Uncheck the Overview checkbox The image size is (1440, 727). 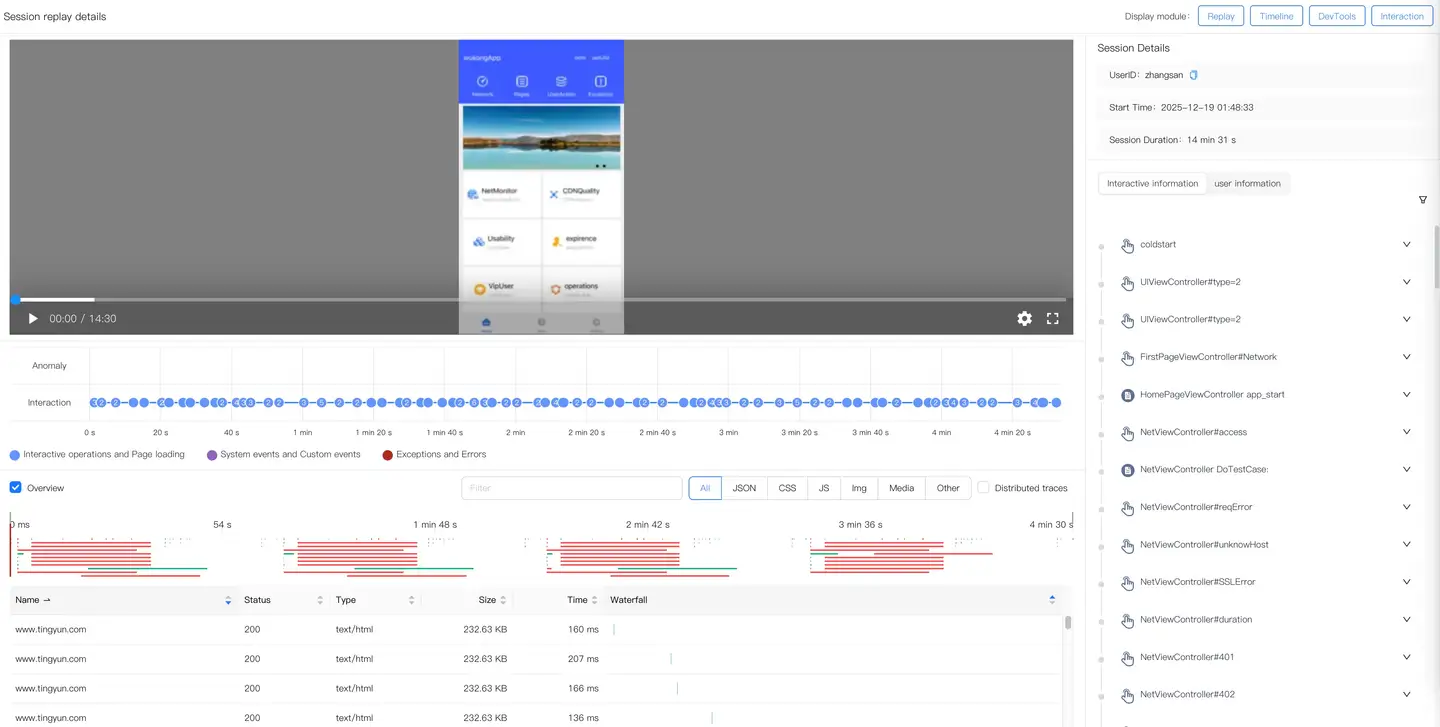(16, 488)
